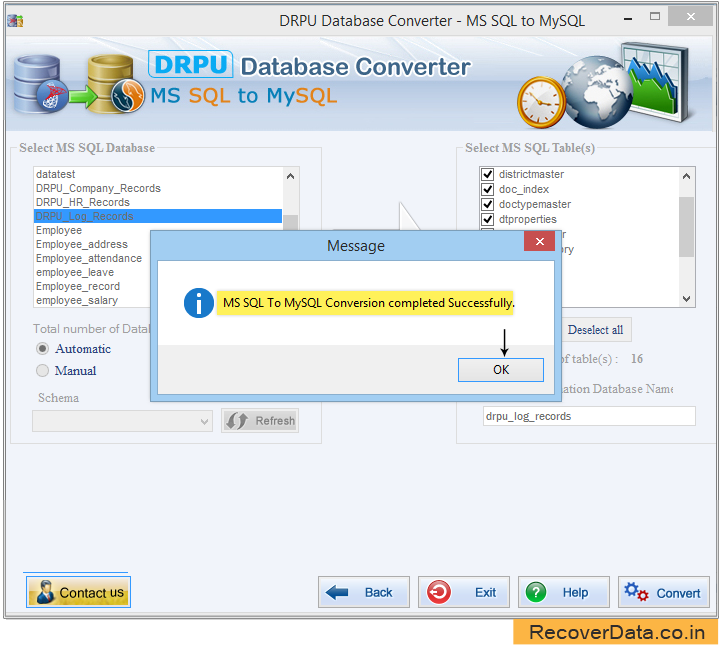Click the Help button

click(x=563, y=592)
